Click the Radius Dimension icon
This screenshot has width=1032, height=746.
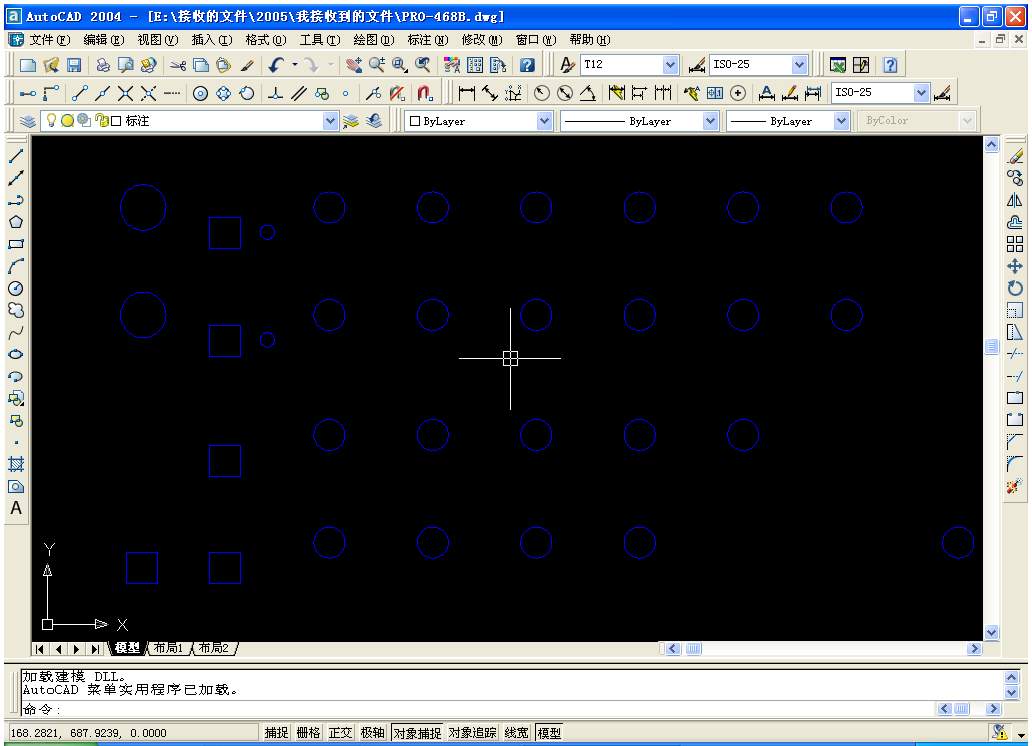point(542,93)
